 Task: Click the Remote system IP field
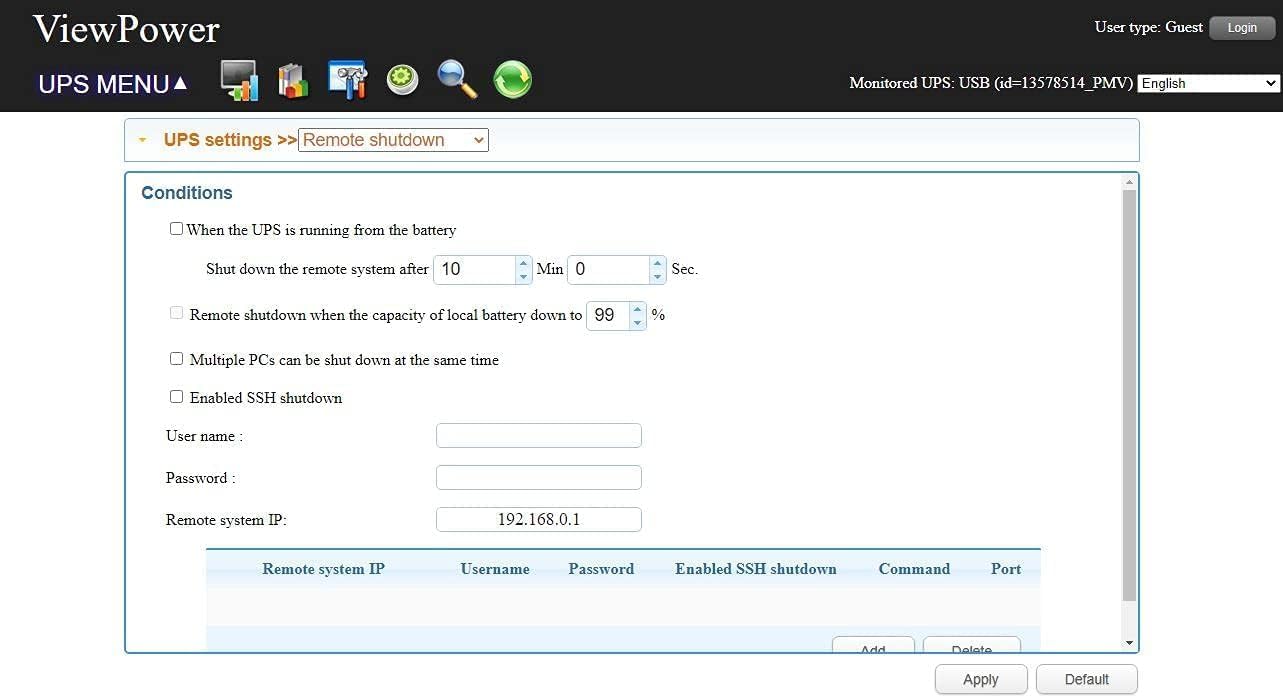539,519
